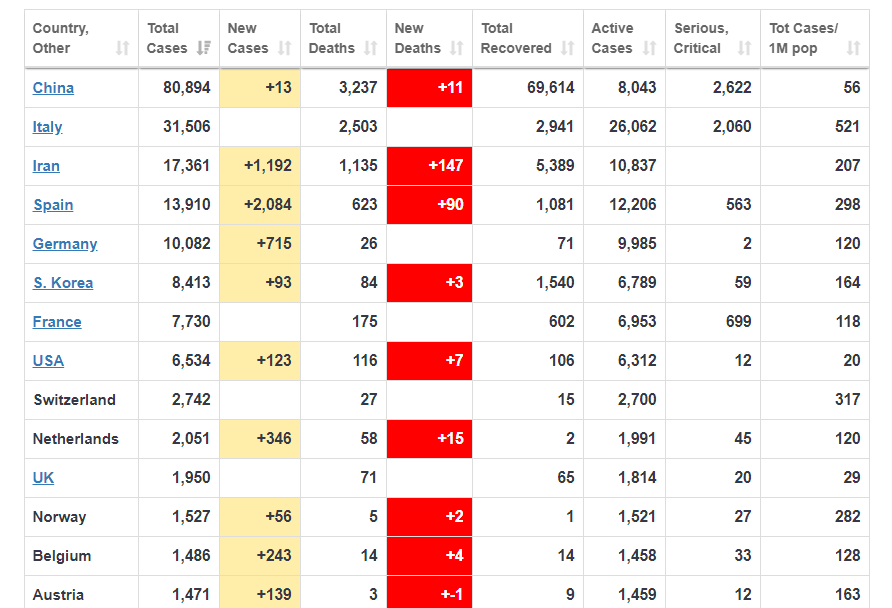Click sort arrows in Active Cases header
The height and width of the screenshot is (608, 892).
click(x=649, y=48)
